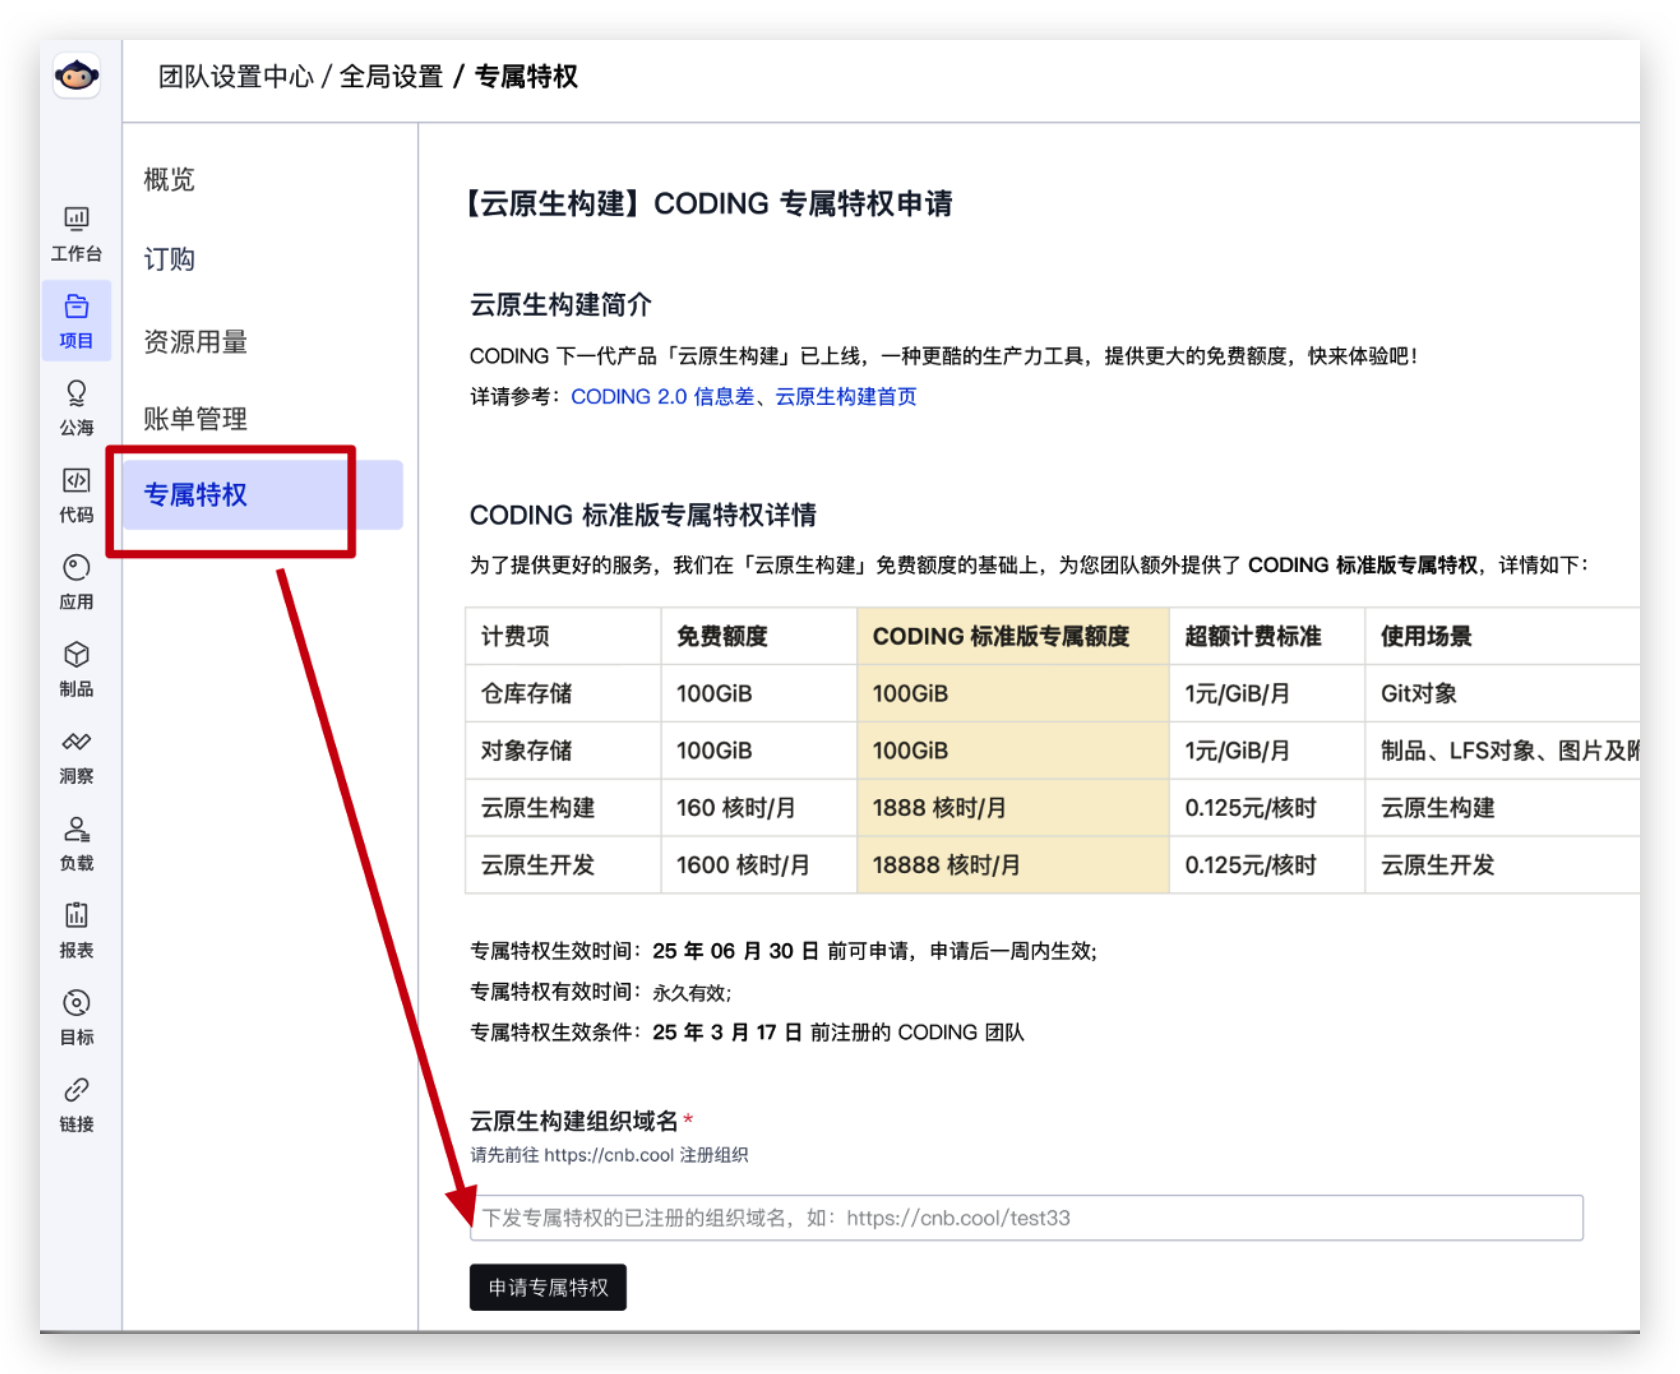Open the 洞察 insights sidebar icon
This screenshot has height=1374, width=1680.
[x=76, y=755]
